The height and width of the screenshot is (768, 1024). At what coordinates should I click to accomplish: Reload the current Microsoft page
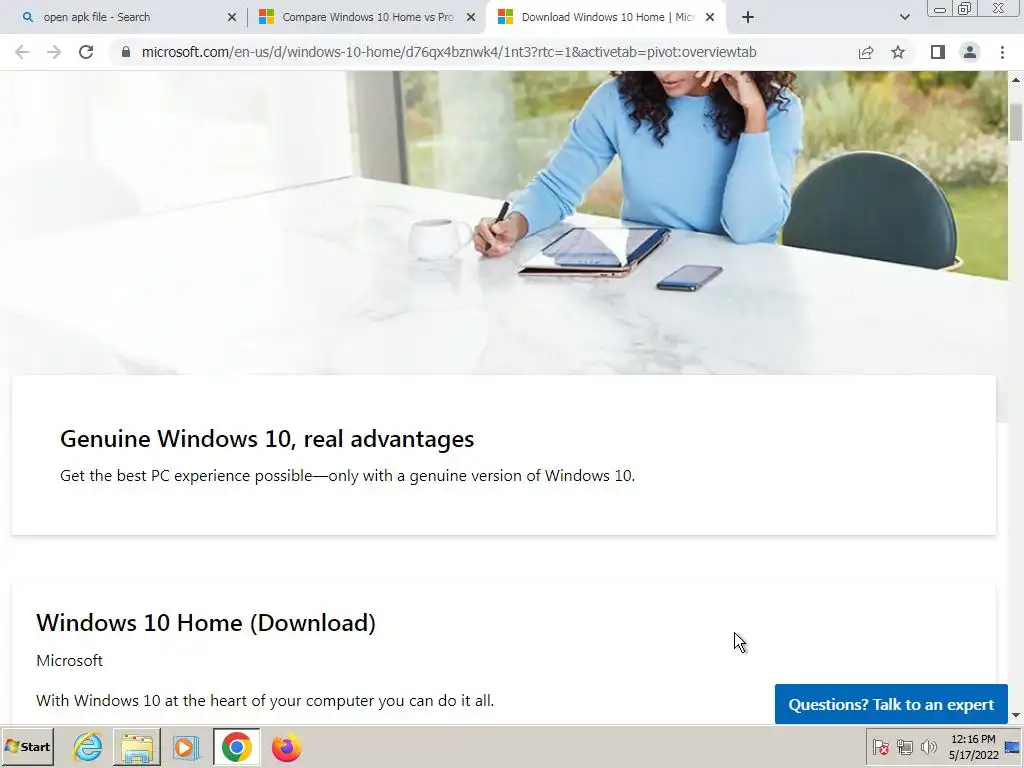click(x=86, y=52)
